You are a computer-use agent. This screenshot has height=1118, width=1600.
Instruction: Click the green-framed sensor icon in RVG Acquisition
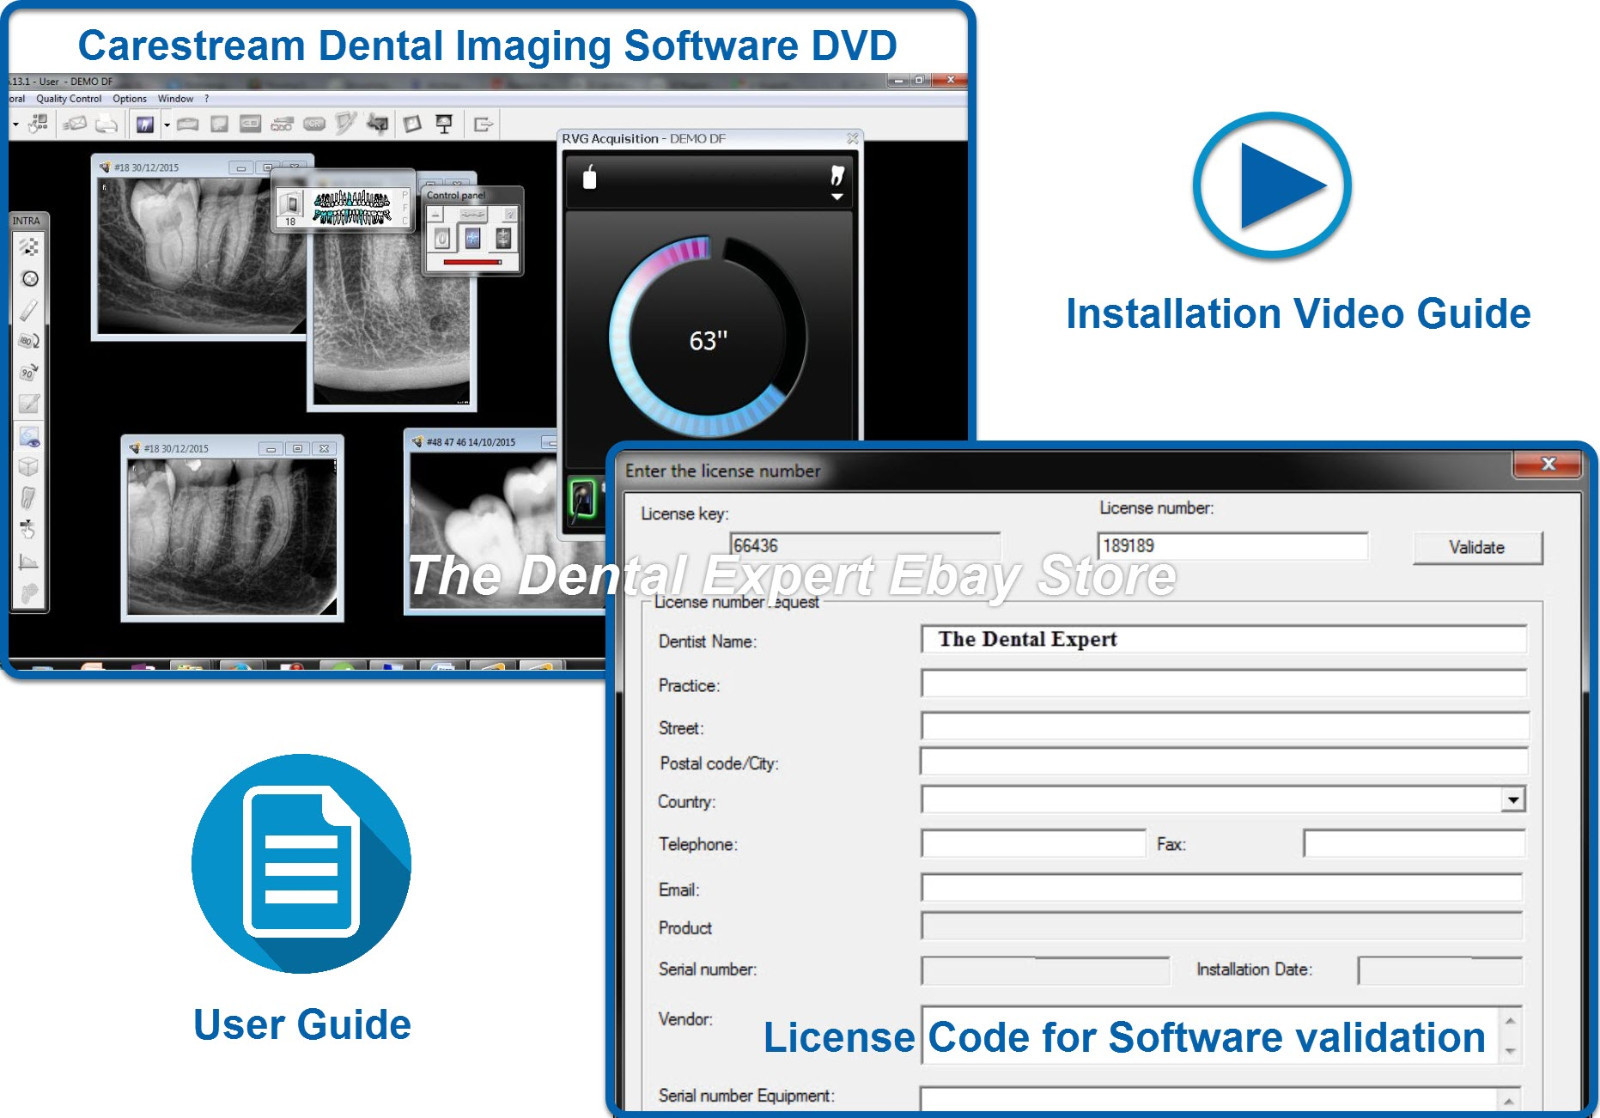(x=583, y=498)
